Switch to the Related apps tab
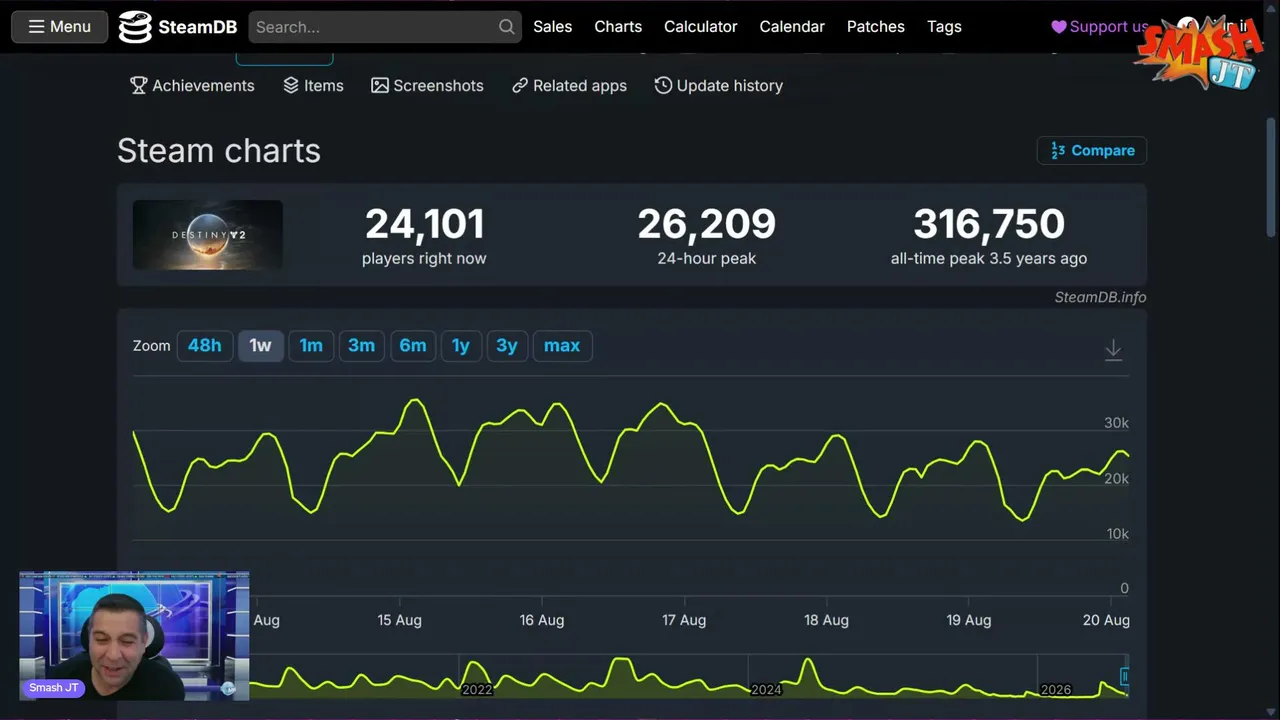Viewport: 1280px width, 720px height. pos(569,86)
